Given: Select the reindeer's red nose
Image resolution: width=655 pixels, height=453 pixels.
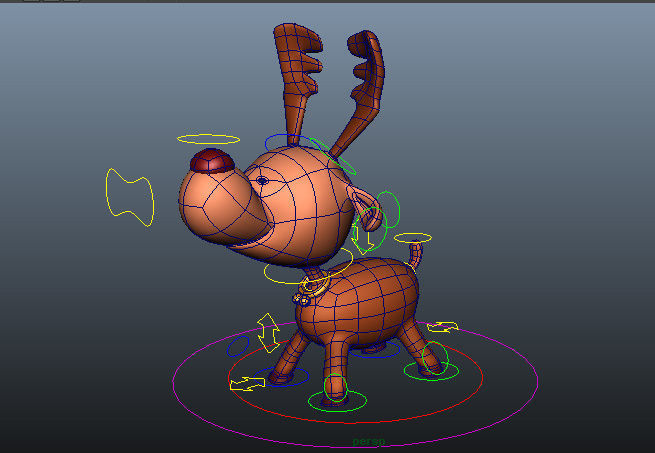Looking at the screenshot, I should click(212, 161).
